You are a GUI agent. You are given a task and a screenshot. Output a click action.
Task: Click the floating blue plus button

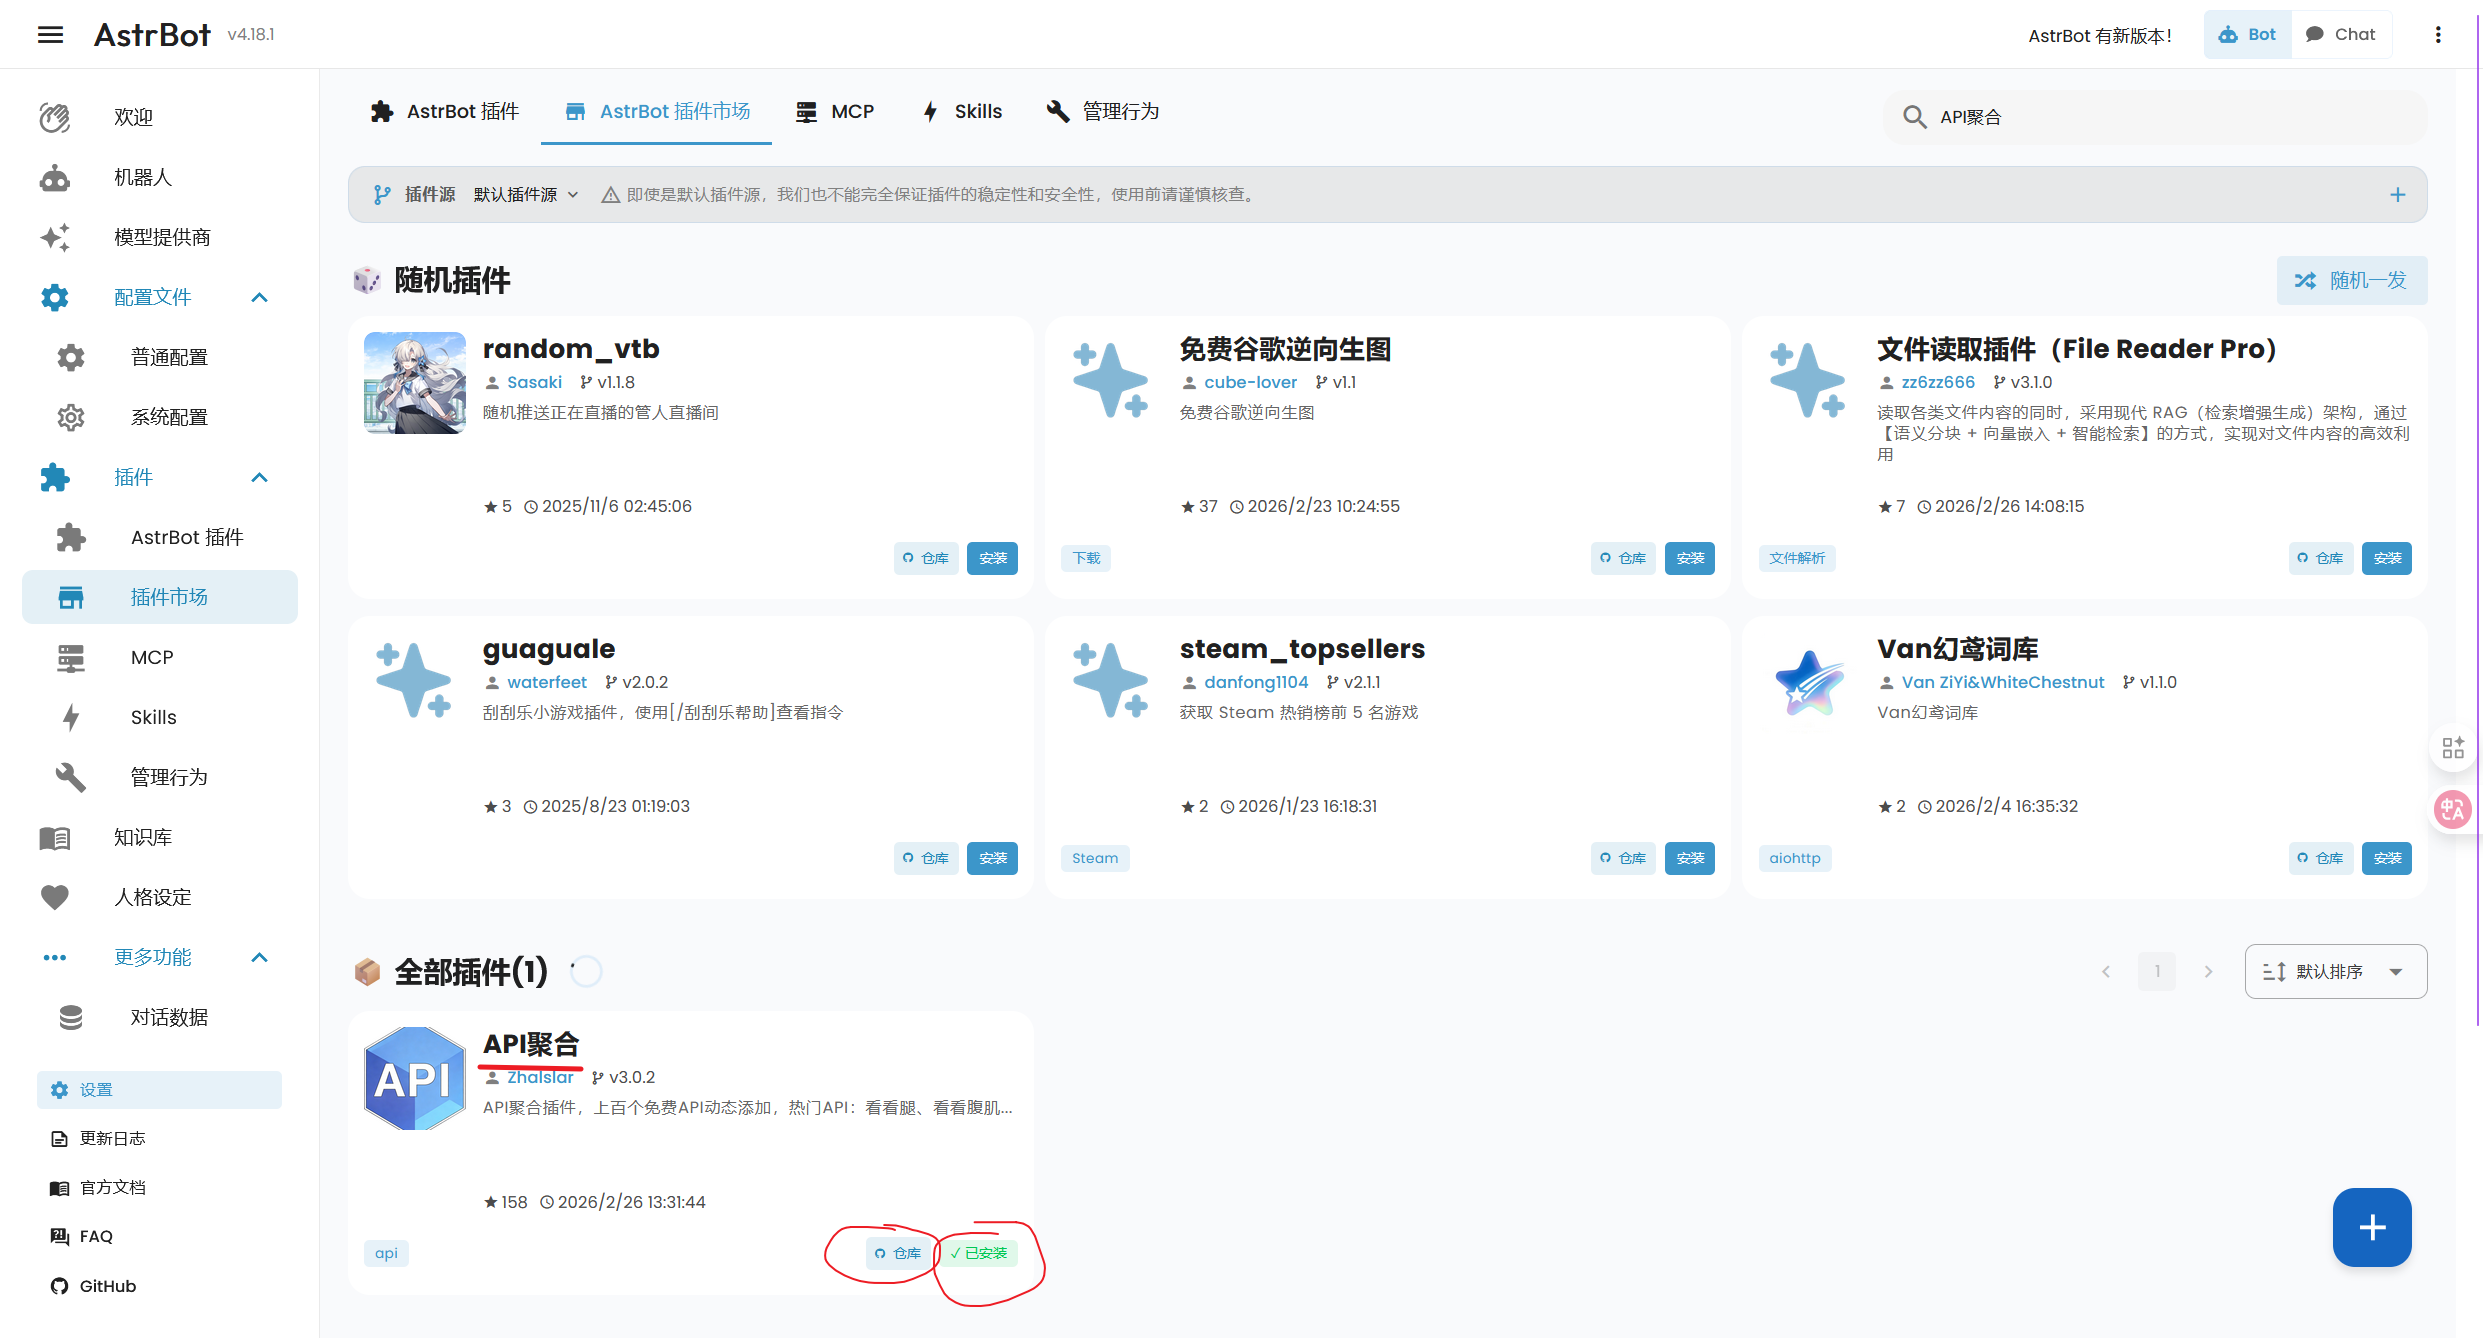(x=2372, y=1227)
